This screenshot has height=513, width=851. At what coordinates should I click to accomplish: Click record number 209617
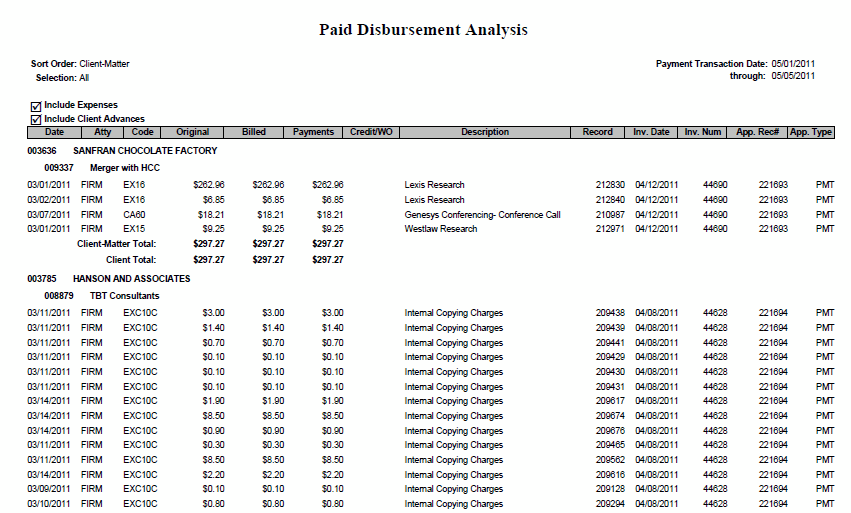coord(610,401)
